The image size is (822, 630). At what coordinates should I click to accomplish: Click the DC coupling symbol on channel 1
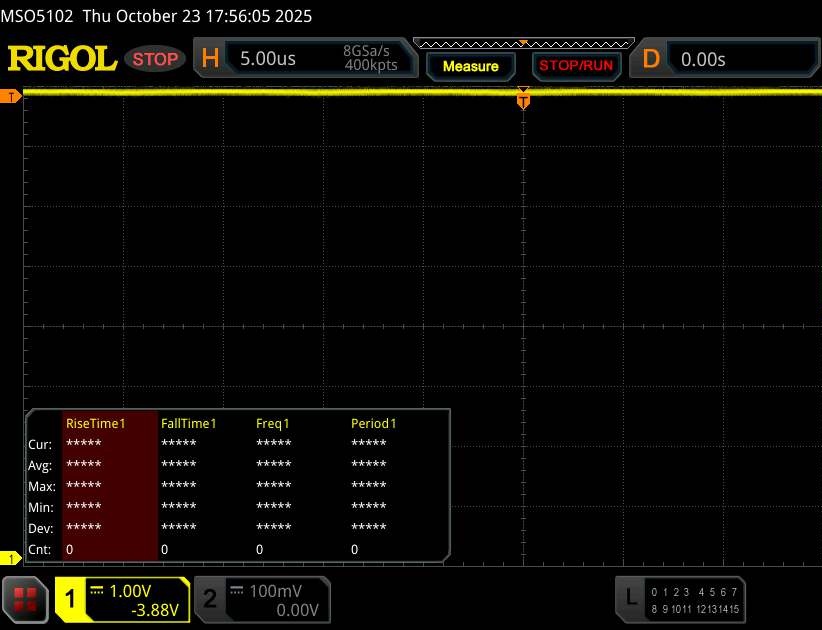[x=97, y=590]
